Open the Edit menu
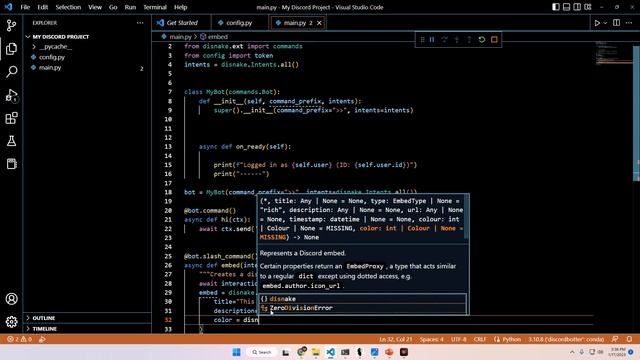This screenshot has width=640, height=360. coord(42,7)
